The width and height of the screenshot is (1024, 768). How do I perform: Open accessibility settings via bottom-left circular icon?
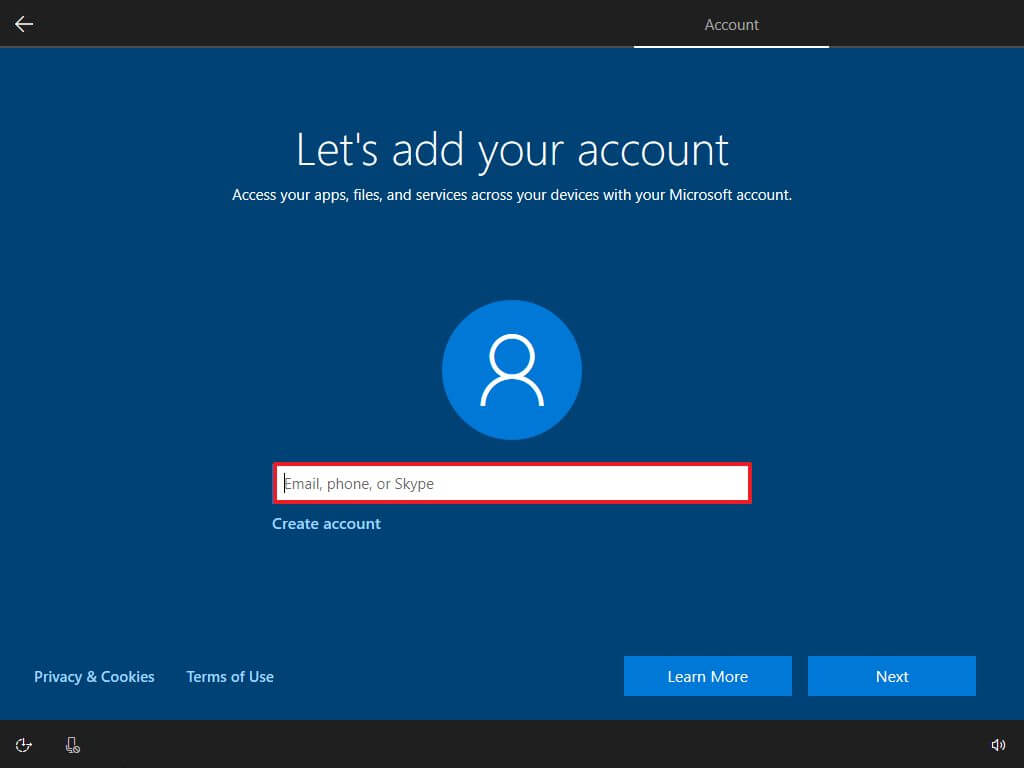[22, 744]
